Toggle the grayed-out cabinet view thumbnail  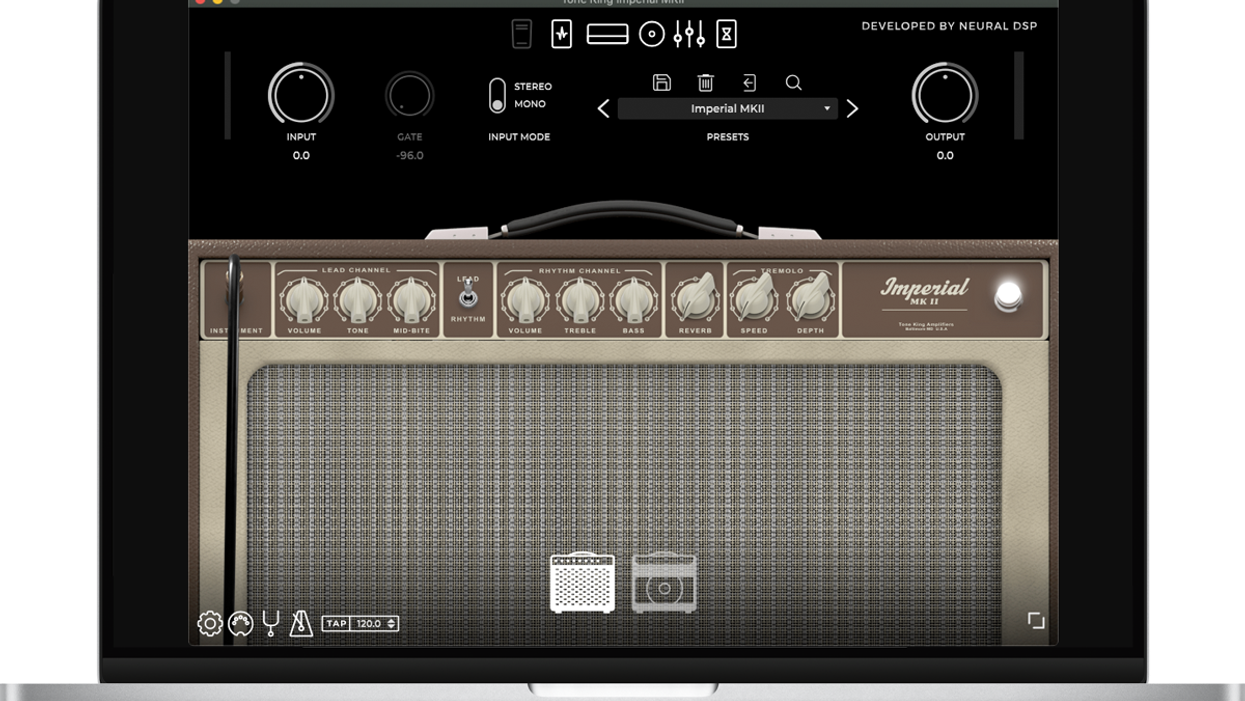click(663, 581)
